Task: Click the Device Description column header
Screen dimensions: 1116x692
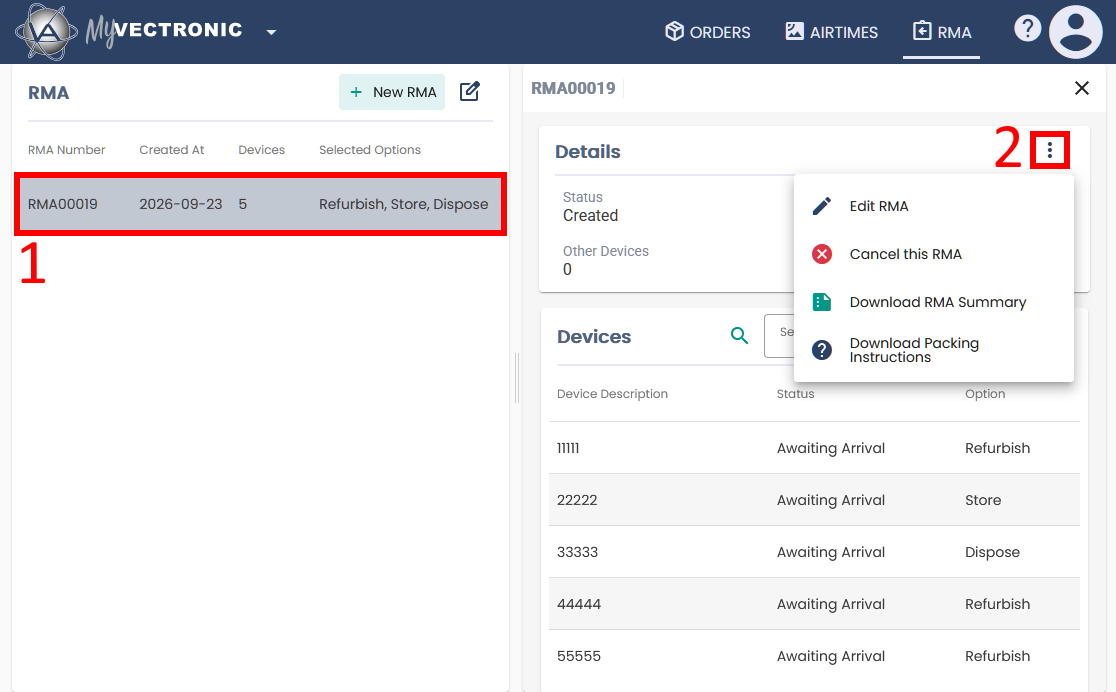Action: pyautogui.click(x=612, y=394)
